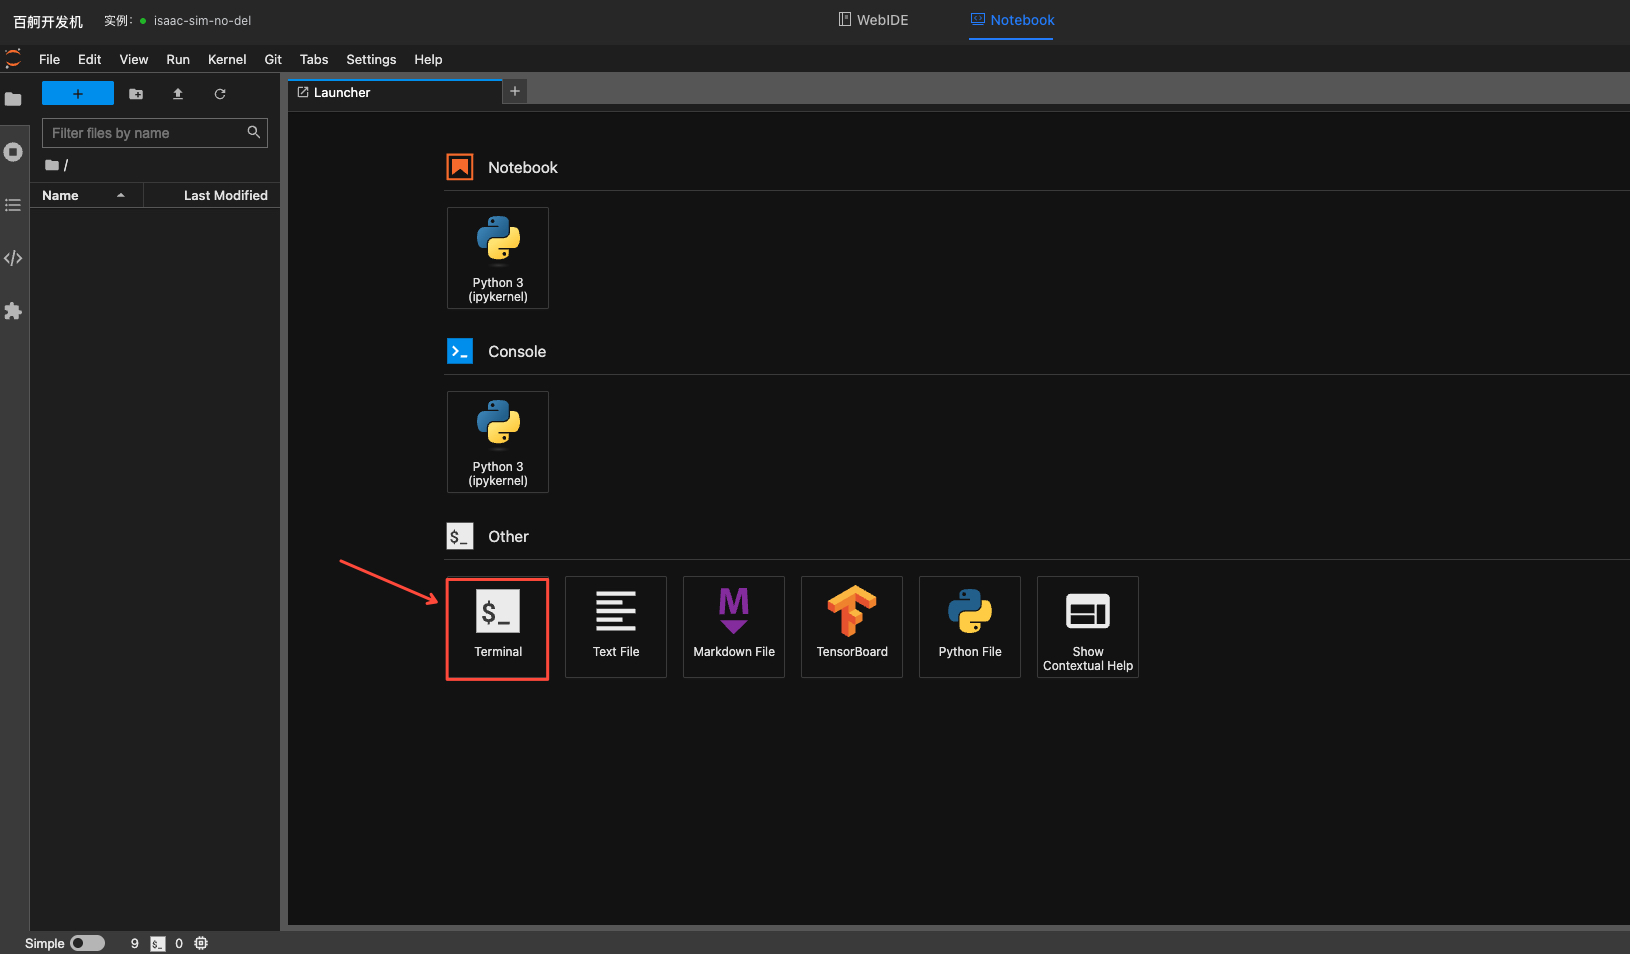Create a new Text File
This screenshot has height=954, width=1630.
[615, 627]
